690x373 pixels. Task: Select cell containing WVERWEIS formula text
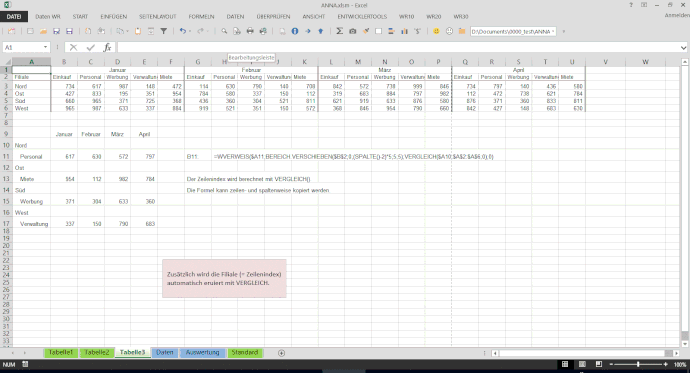pos(353,156)
